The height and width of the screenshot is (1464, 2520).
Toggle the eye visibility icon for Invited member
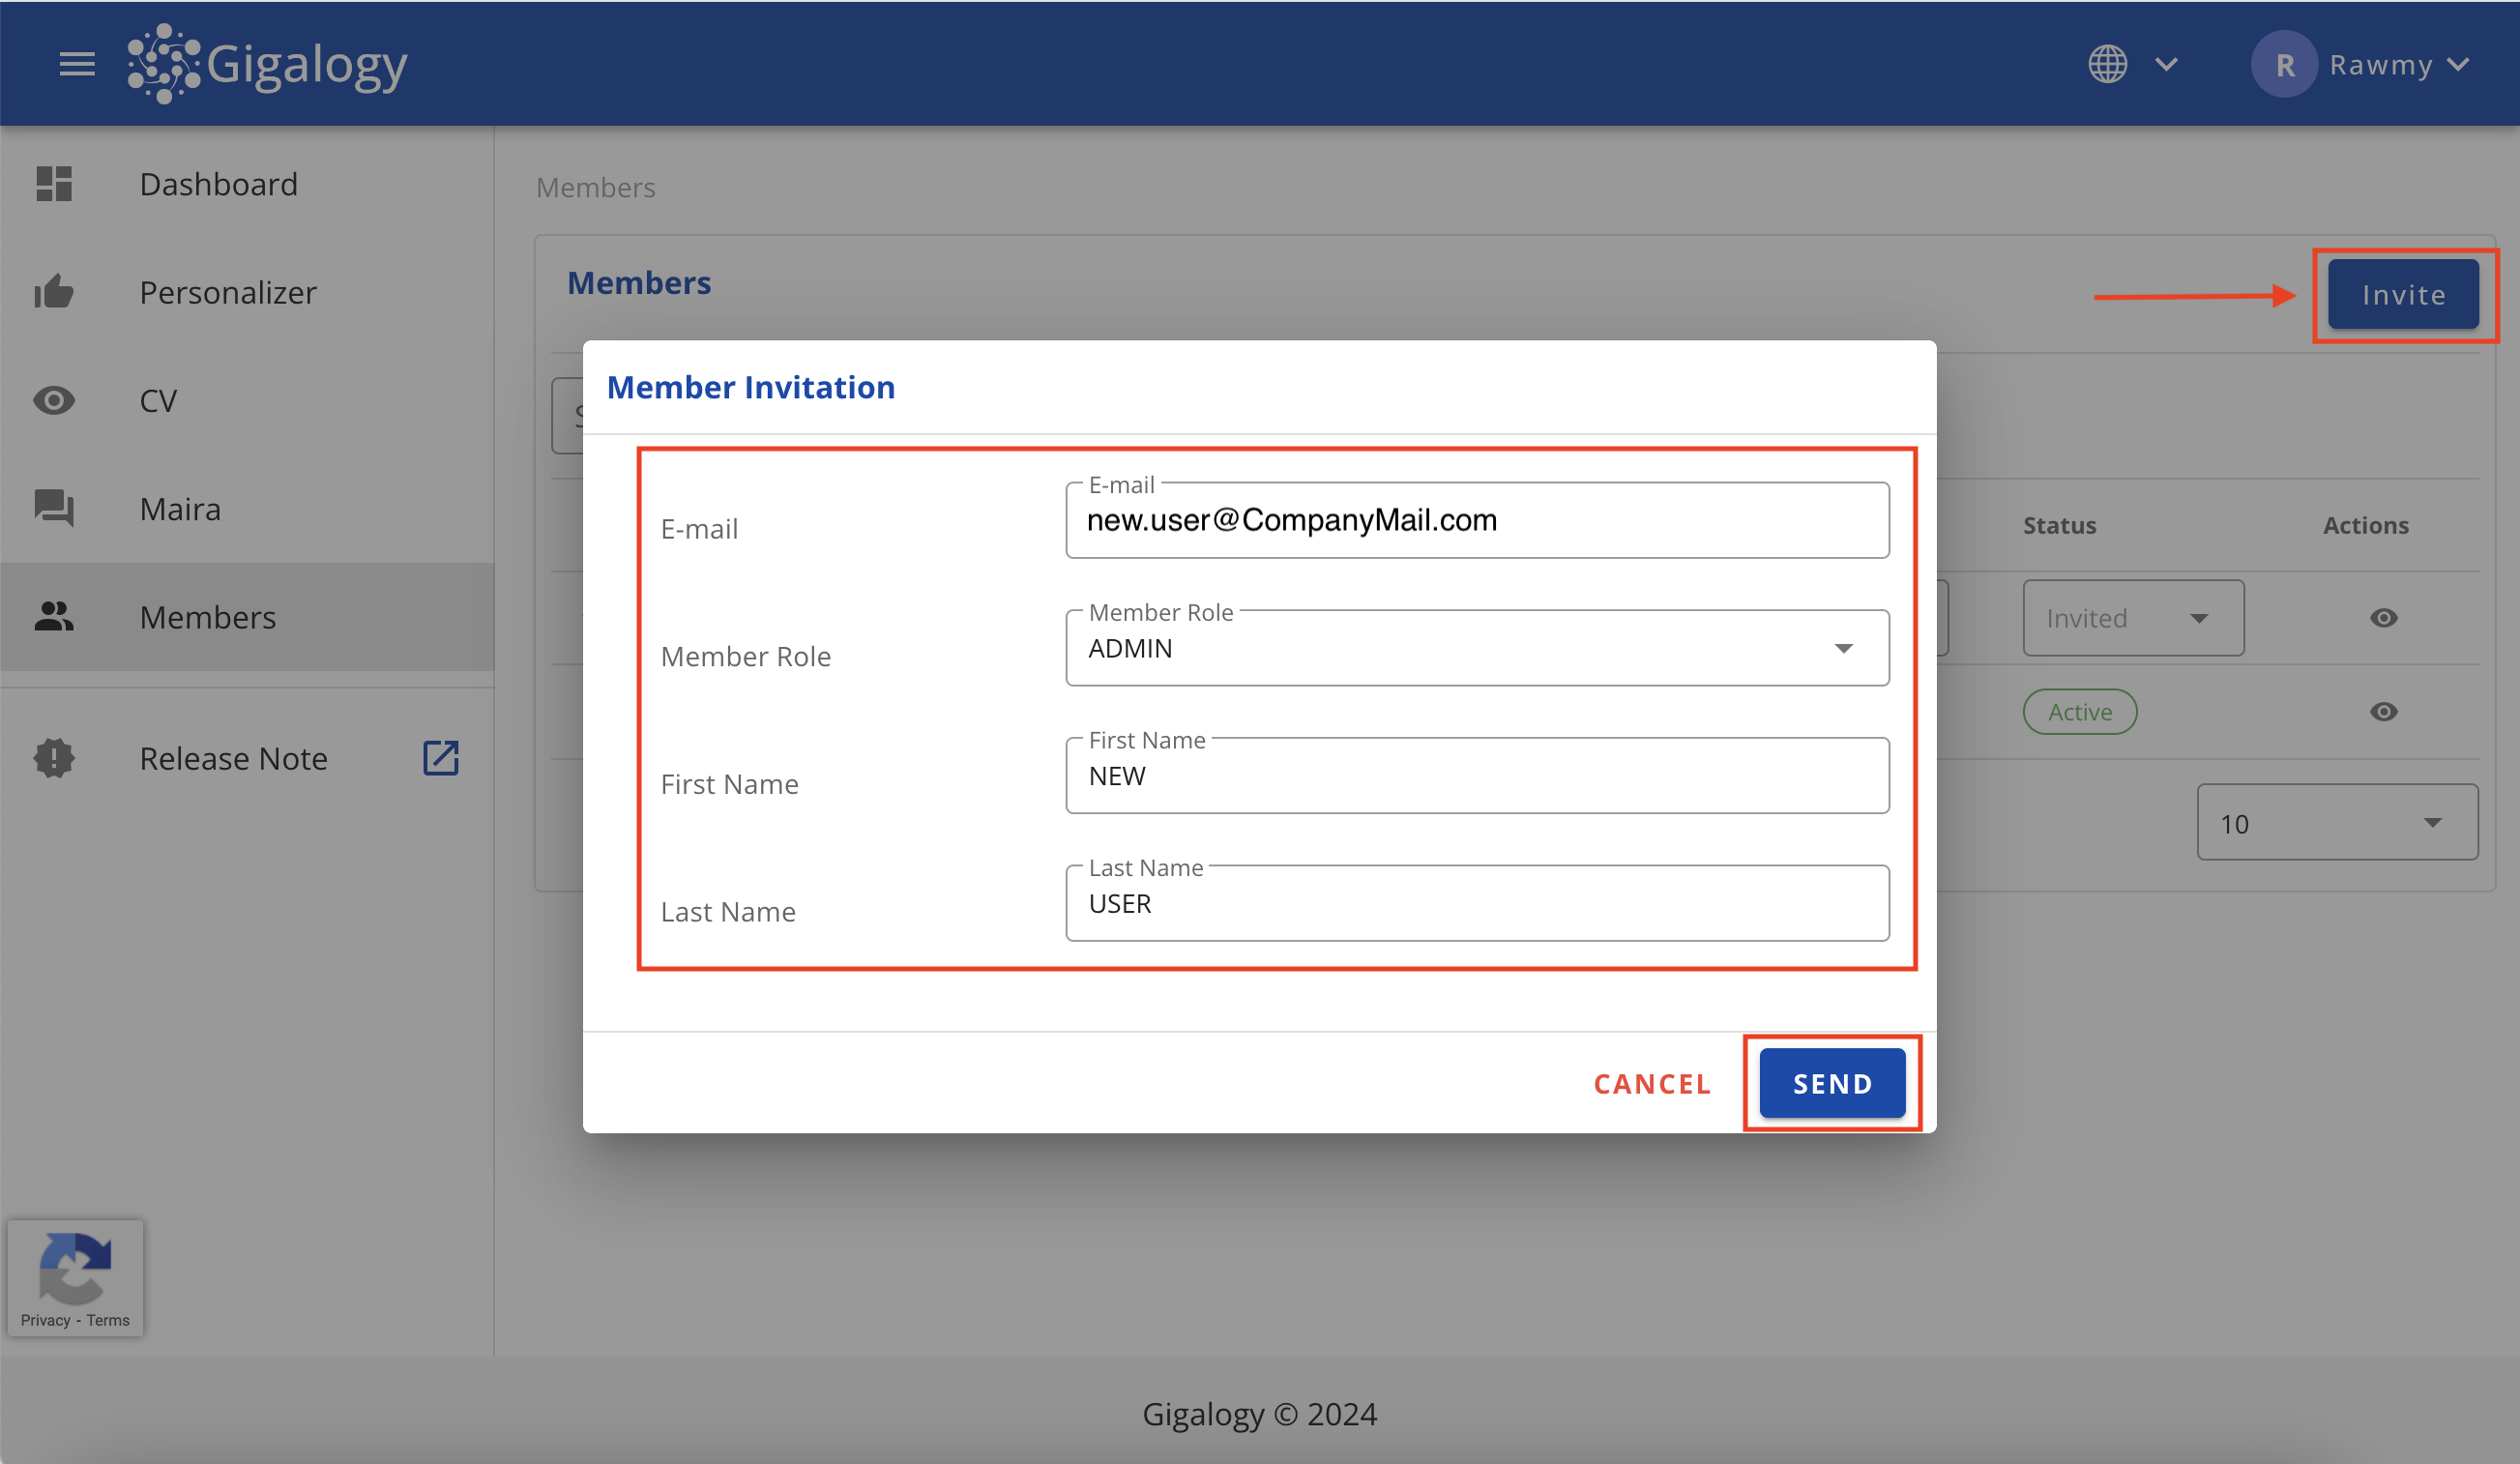pos(2383,617)
